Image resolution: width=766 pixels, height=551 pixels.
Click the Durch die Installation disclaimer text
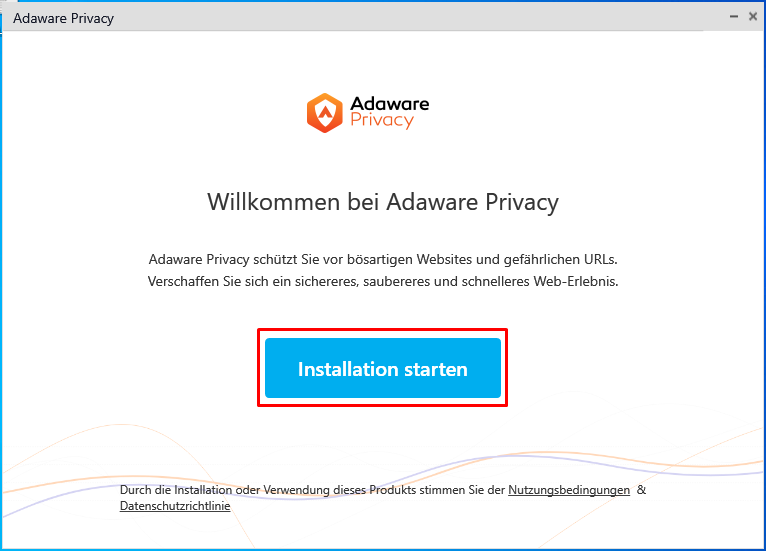pyautogui.click(x=383, y=498)
